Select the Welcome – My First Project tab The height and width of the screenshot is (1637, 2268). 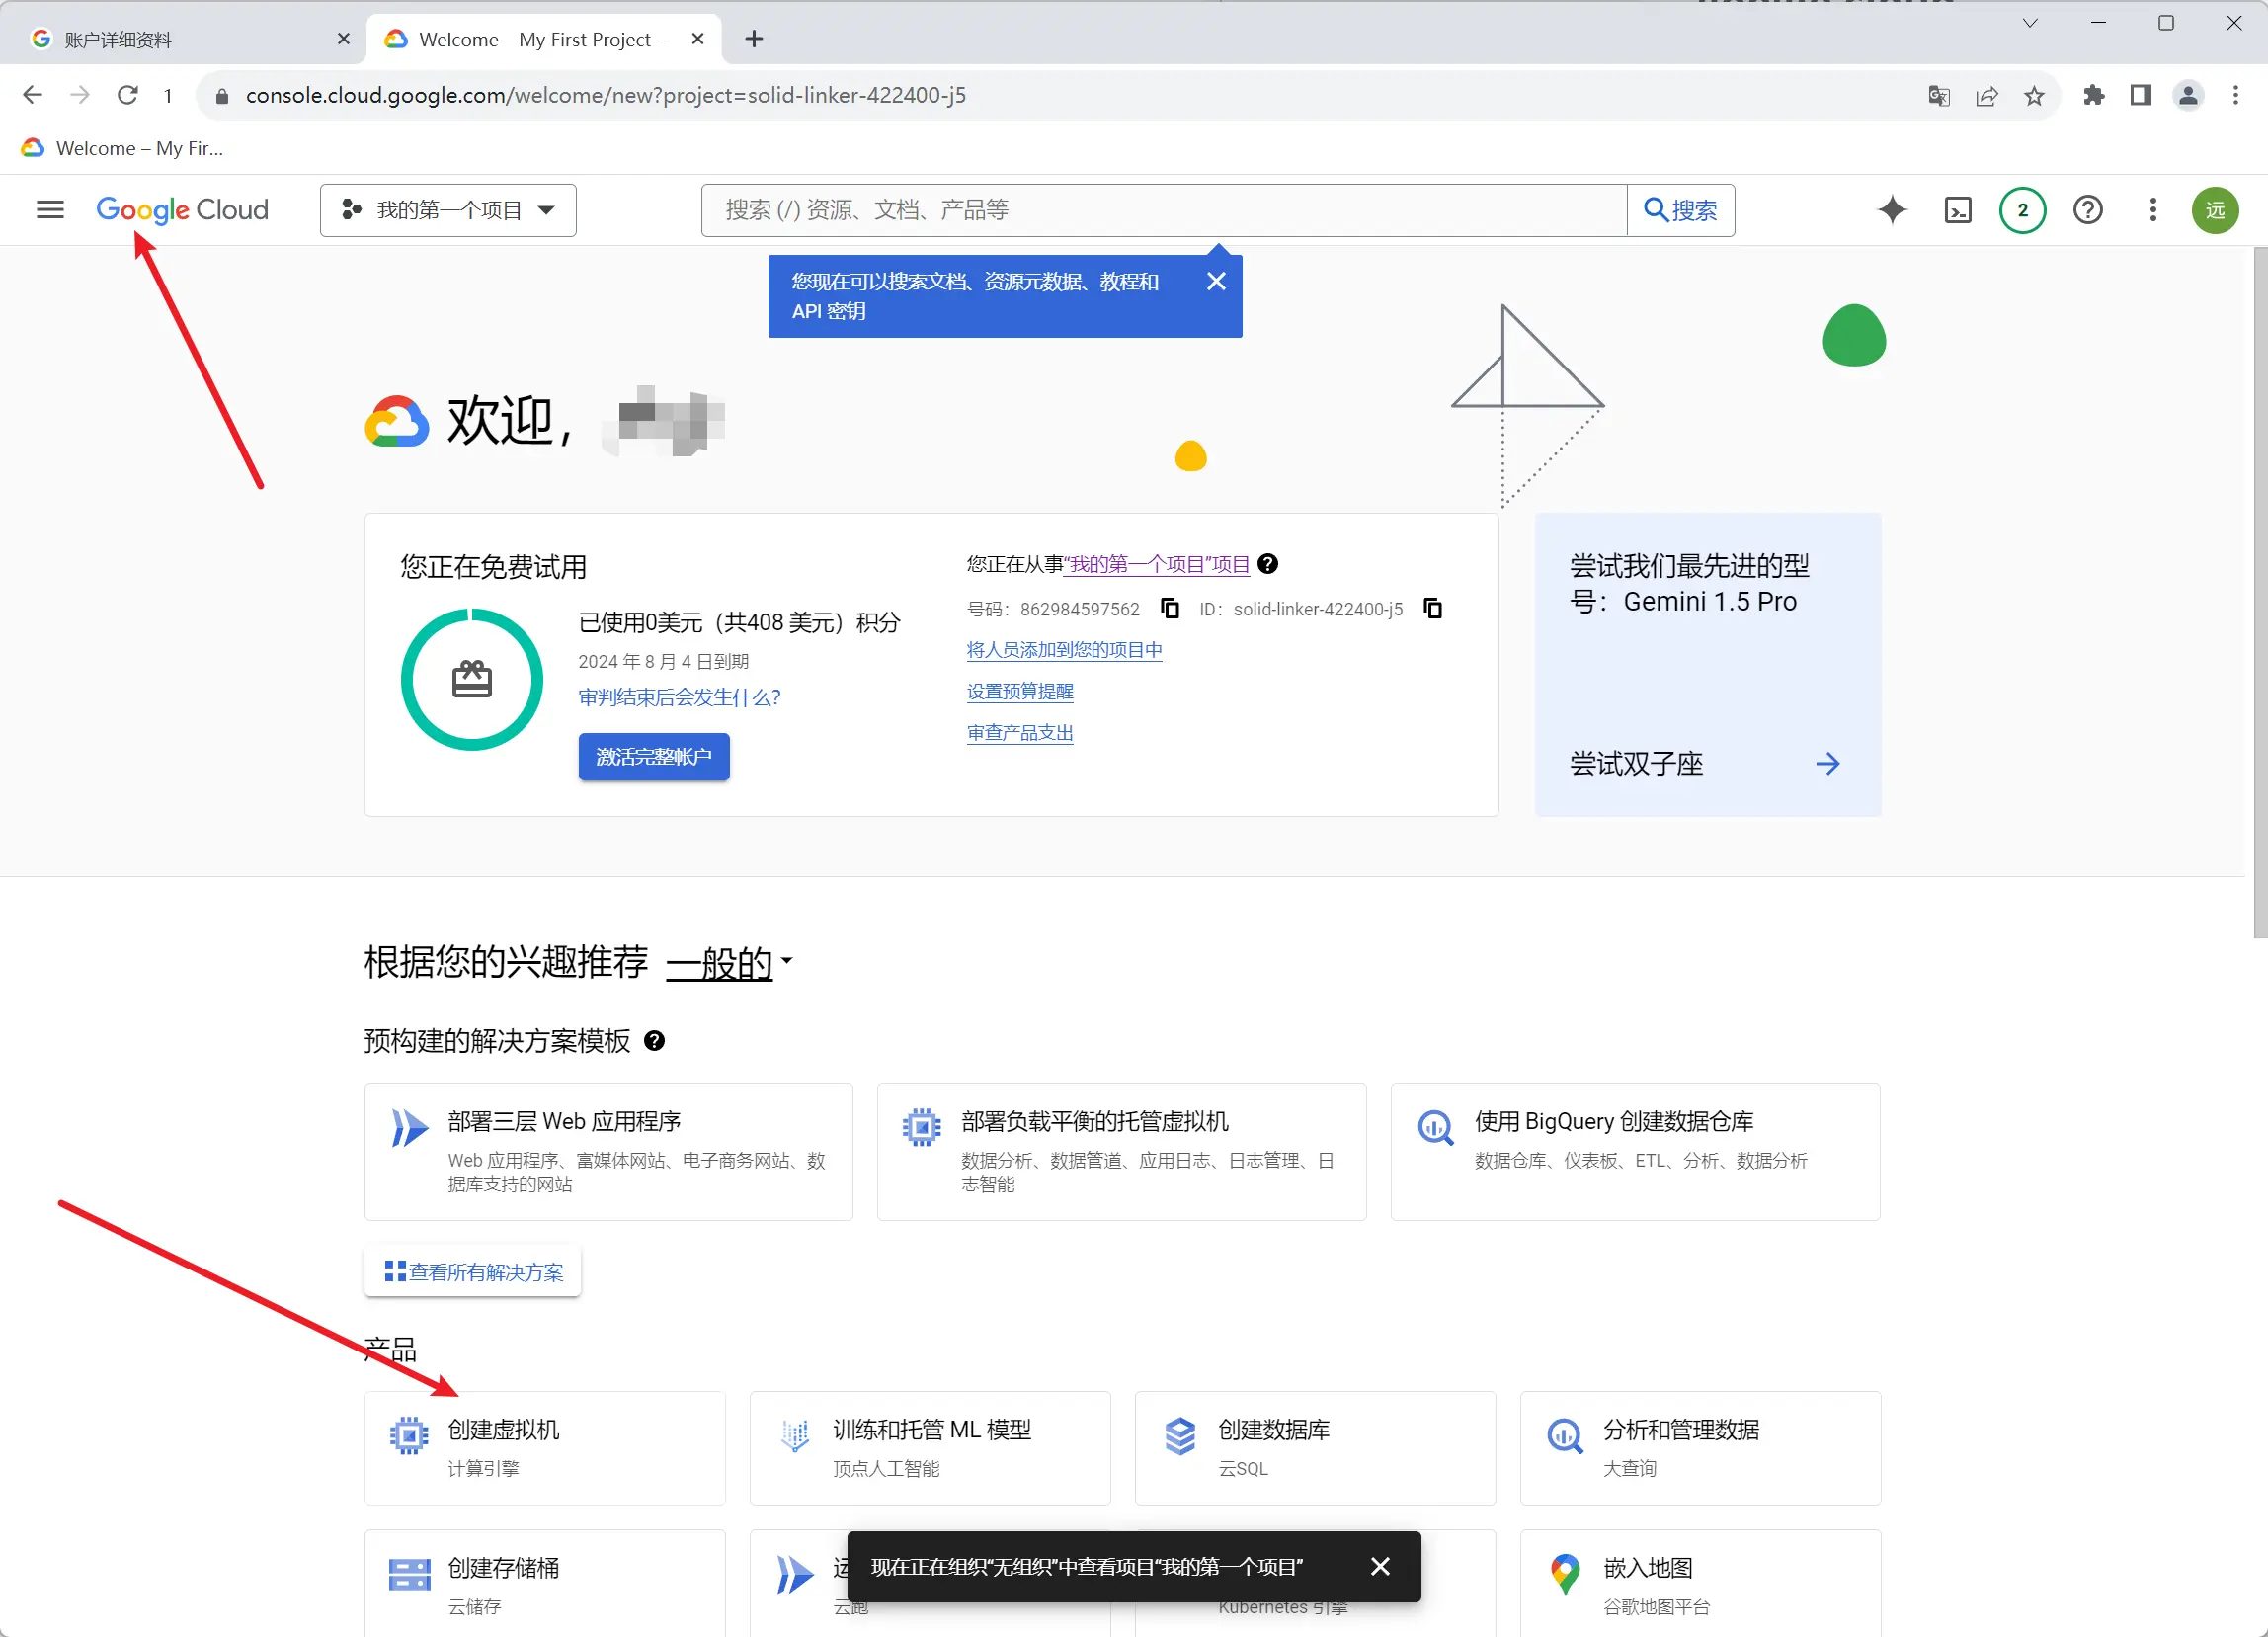click(543, 39)
